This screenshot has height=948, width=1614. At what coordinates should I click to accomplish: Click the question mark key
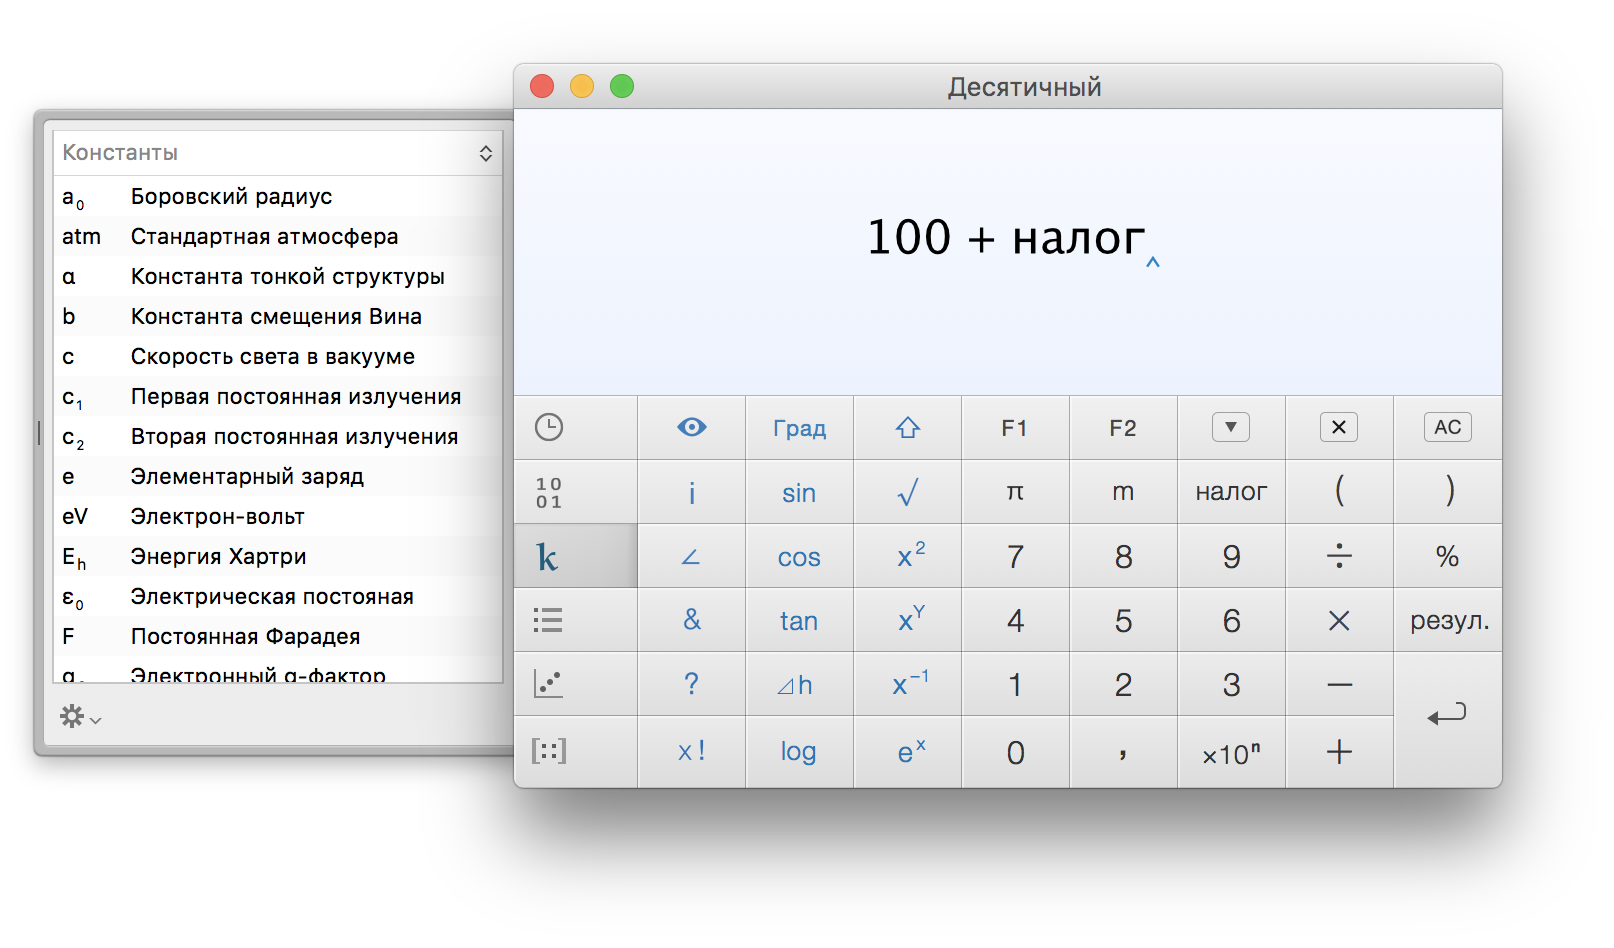(692, 684)
